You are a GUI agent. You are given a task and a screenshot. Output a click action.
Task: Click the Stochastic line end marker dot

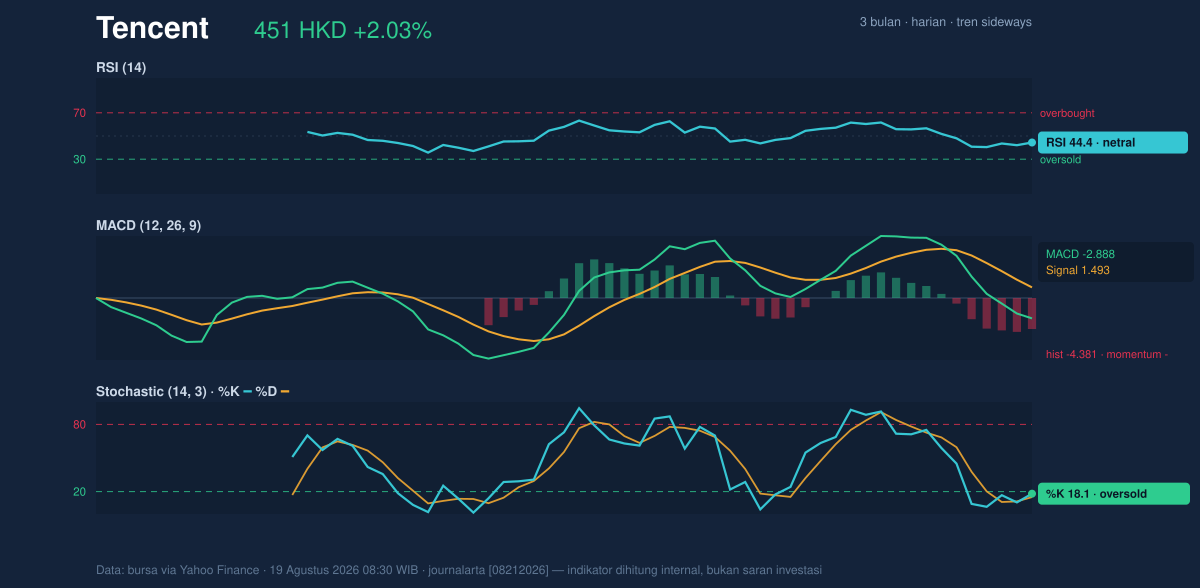(x=1032, y=494)
